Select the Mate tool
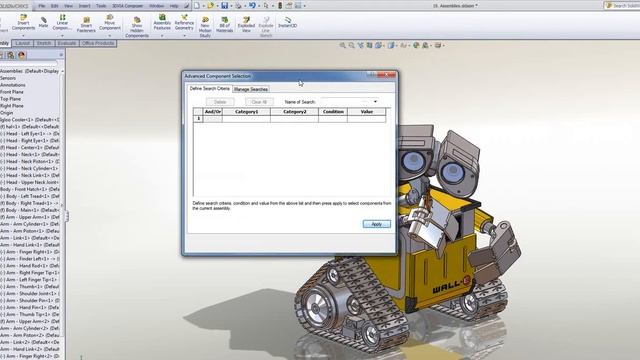This screenshot has height=360, width=640. pos(43,22)
